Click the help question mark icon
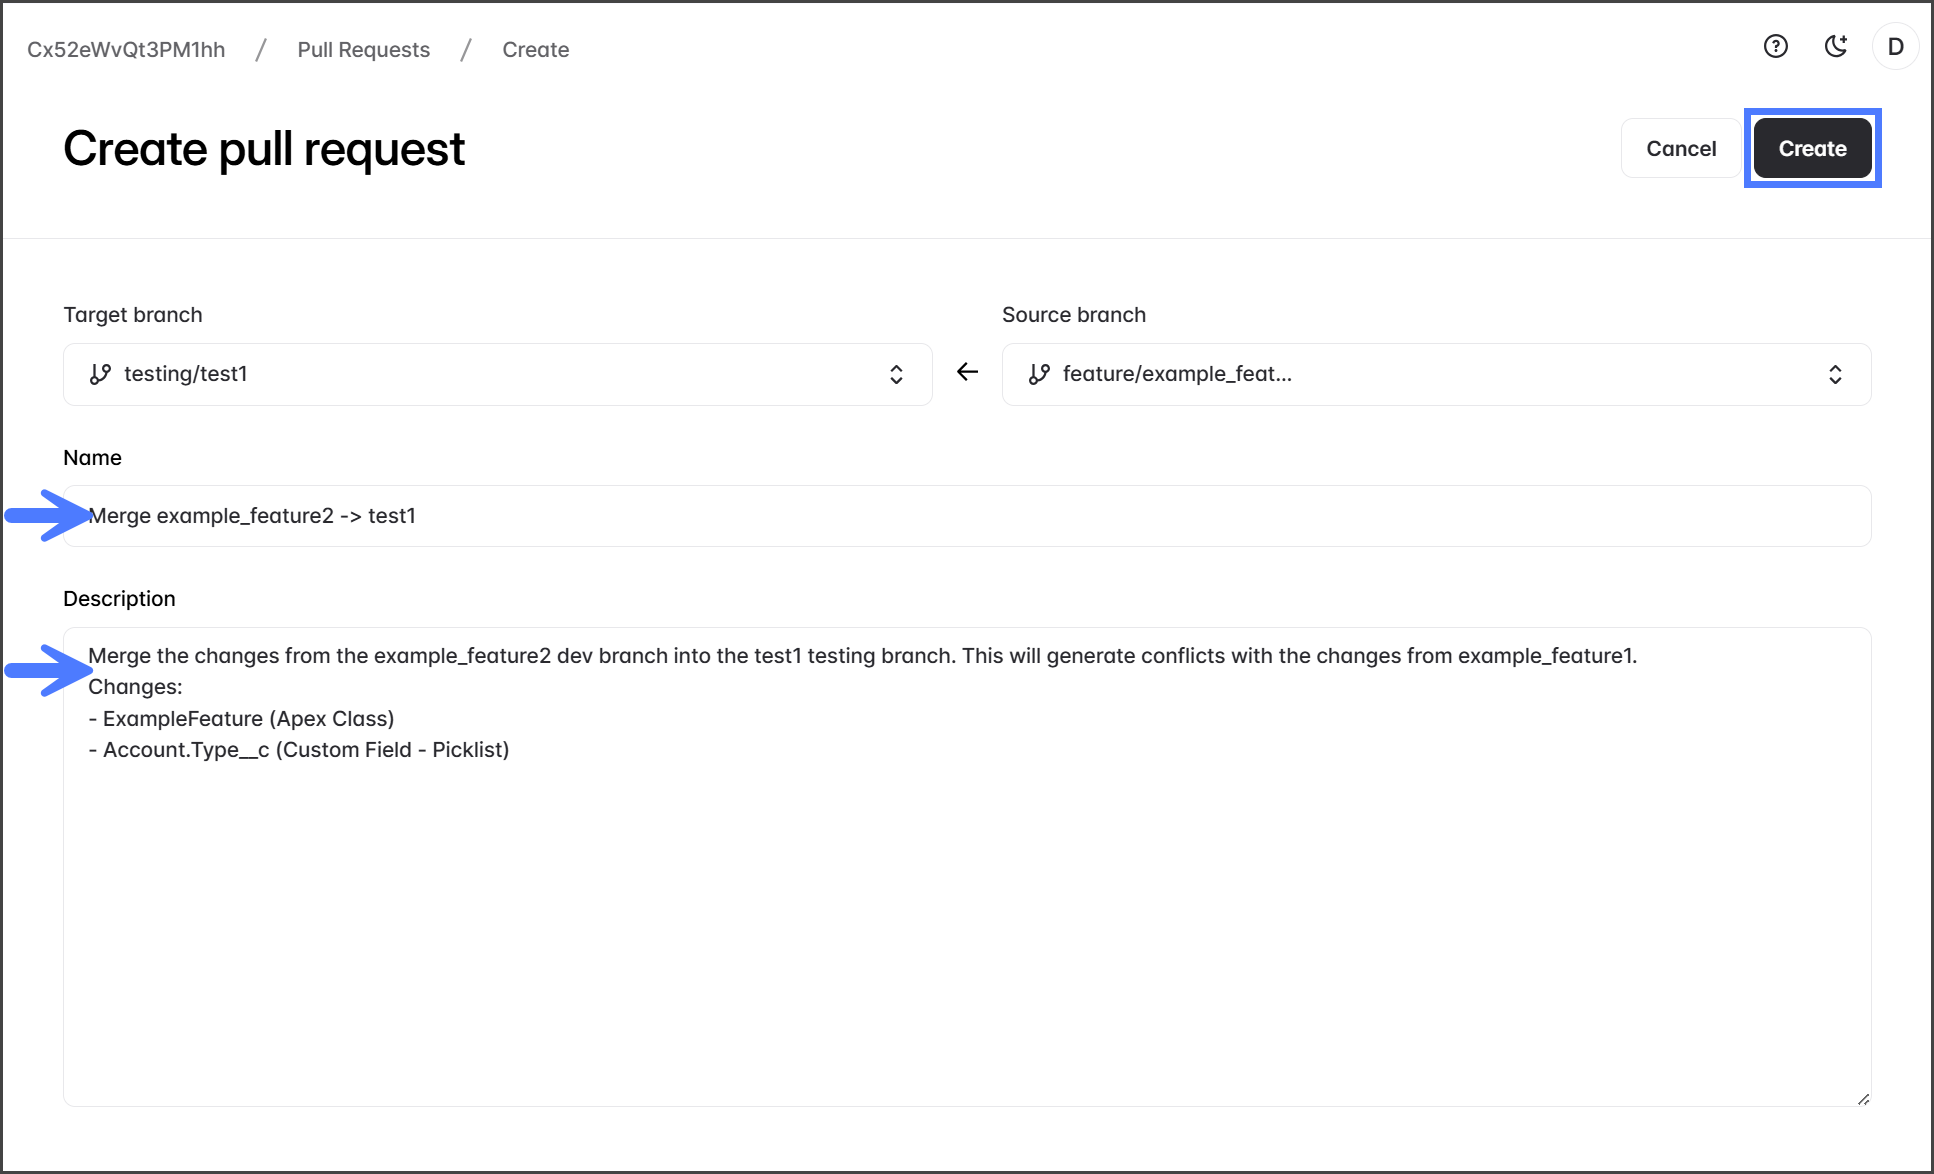1934x1174 pixels. tap(1775, 47)
